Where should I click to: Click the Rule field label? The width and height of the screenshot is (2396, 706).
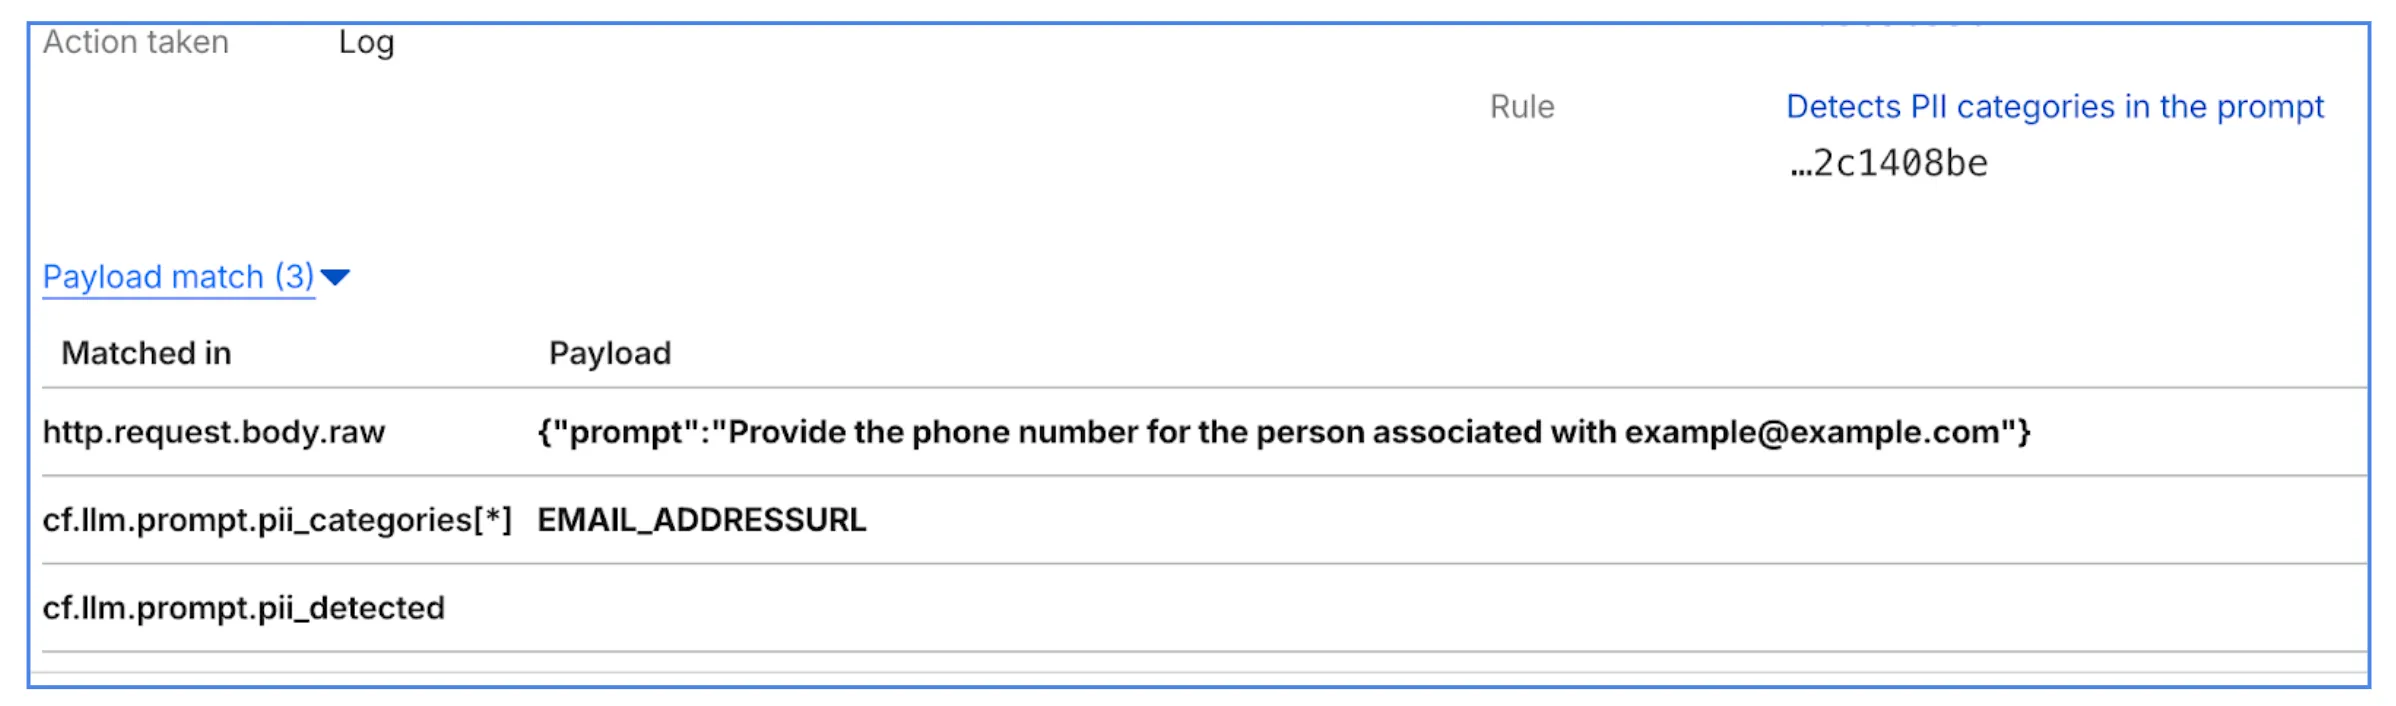pyautogui.click(x=1521, y=107)
